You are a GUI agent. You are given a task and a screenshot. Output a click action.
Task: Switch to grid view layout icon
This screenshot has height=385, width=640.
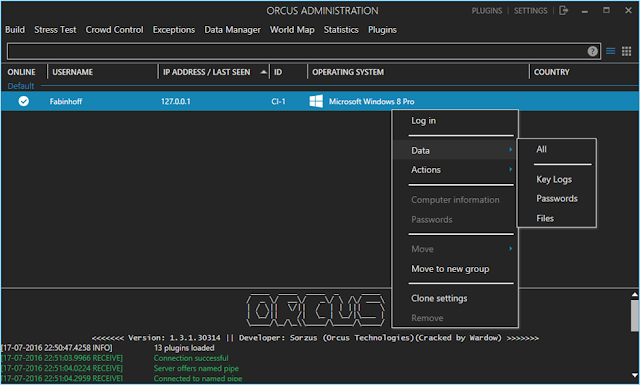tap(627, 51)
